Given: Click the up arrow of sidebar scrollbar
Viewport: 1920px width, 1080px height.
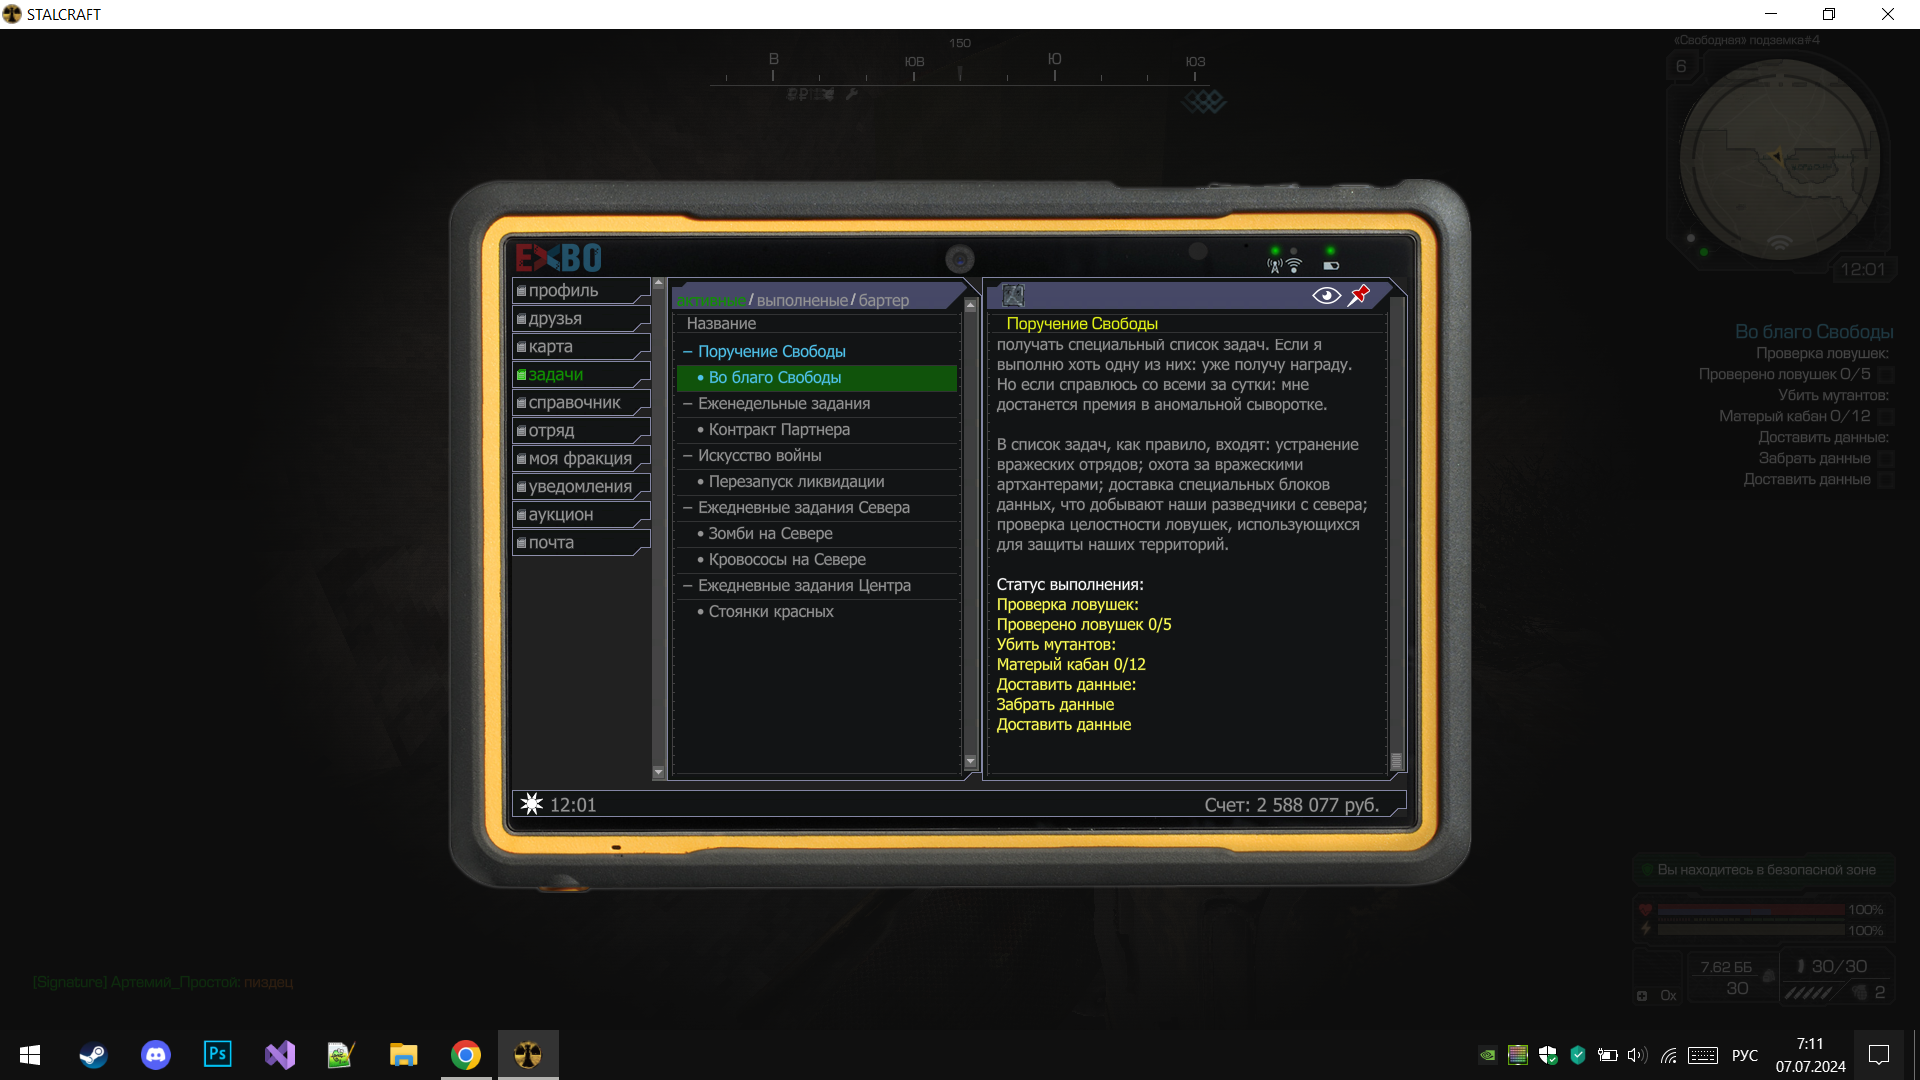Looking at the screenshot, I should click(x=658, y=284).
